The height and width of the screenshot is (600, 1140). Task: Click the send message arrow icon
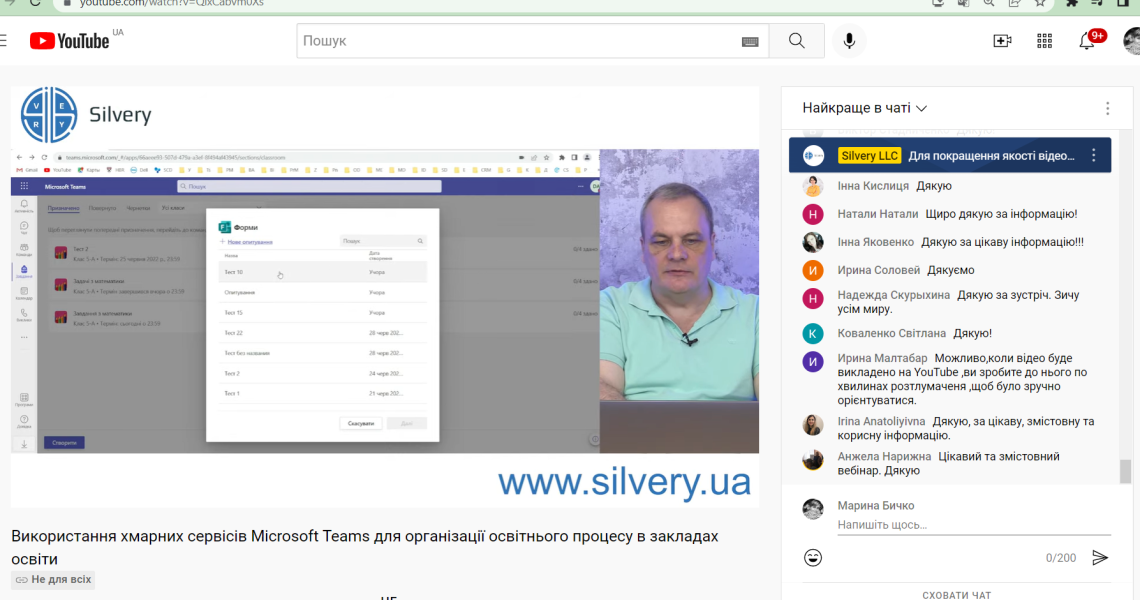1100,558
